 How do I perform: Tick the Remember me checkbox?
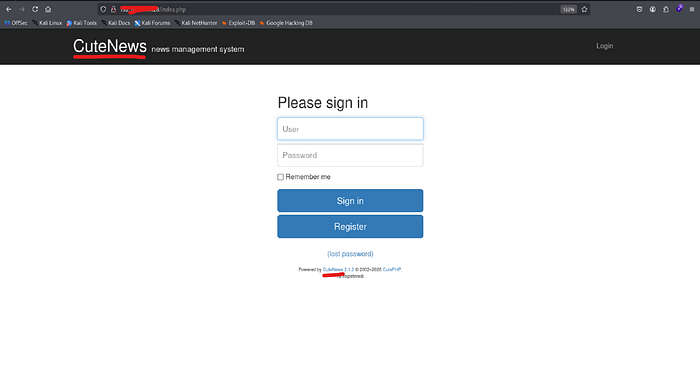point(280,177)
